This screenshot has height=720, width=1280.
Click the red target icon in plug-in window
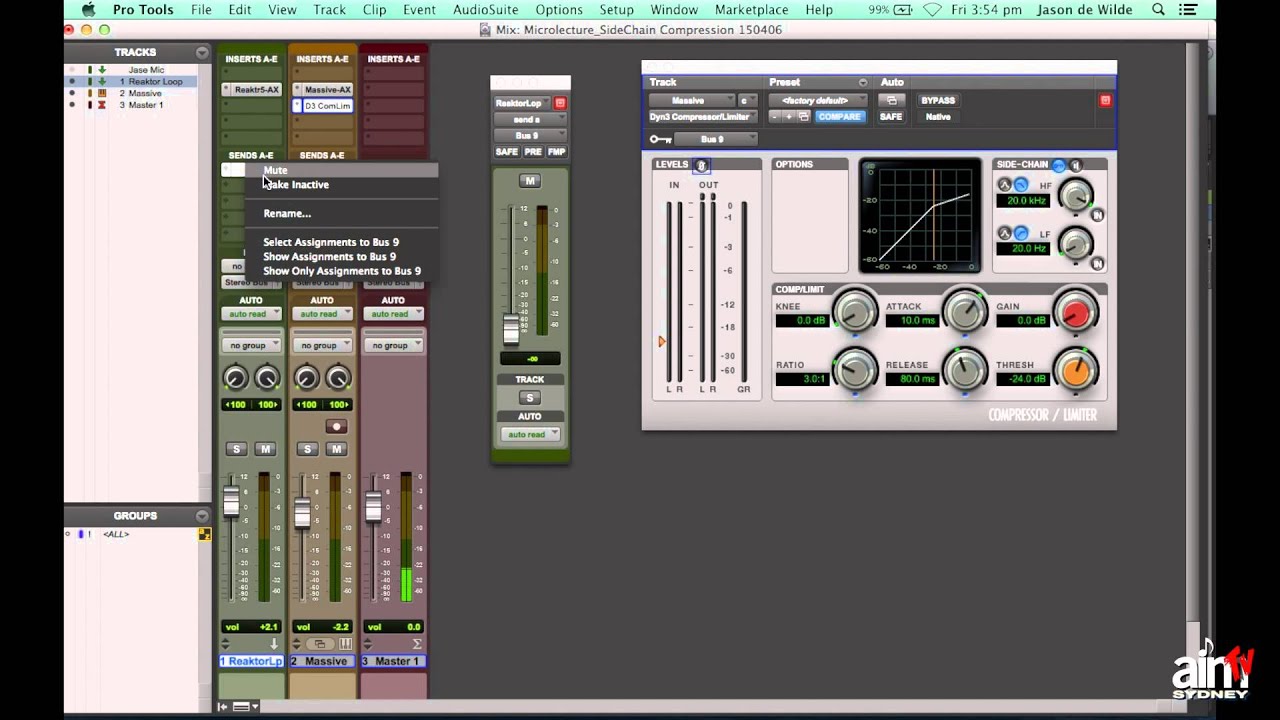(x=1105, y=100)
